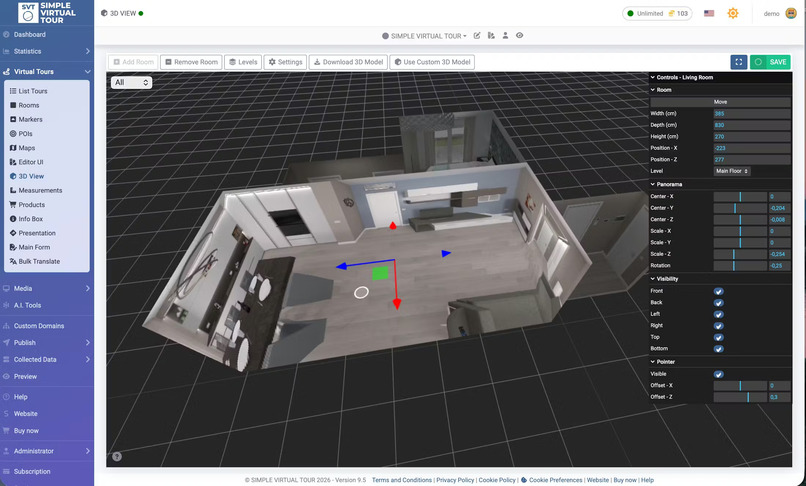
Task: Open the Info Box section
Action: coord(30,219)
